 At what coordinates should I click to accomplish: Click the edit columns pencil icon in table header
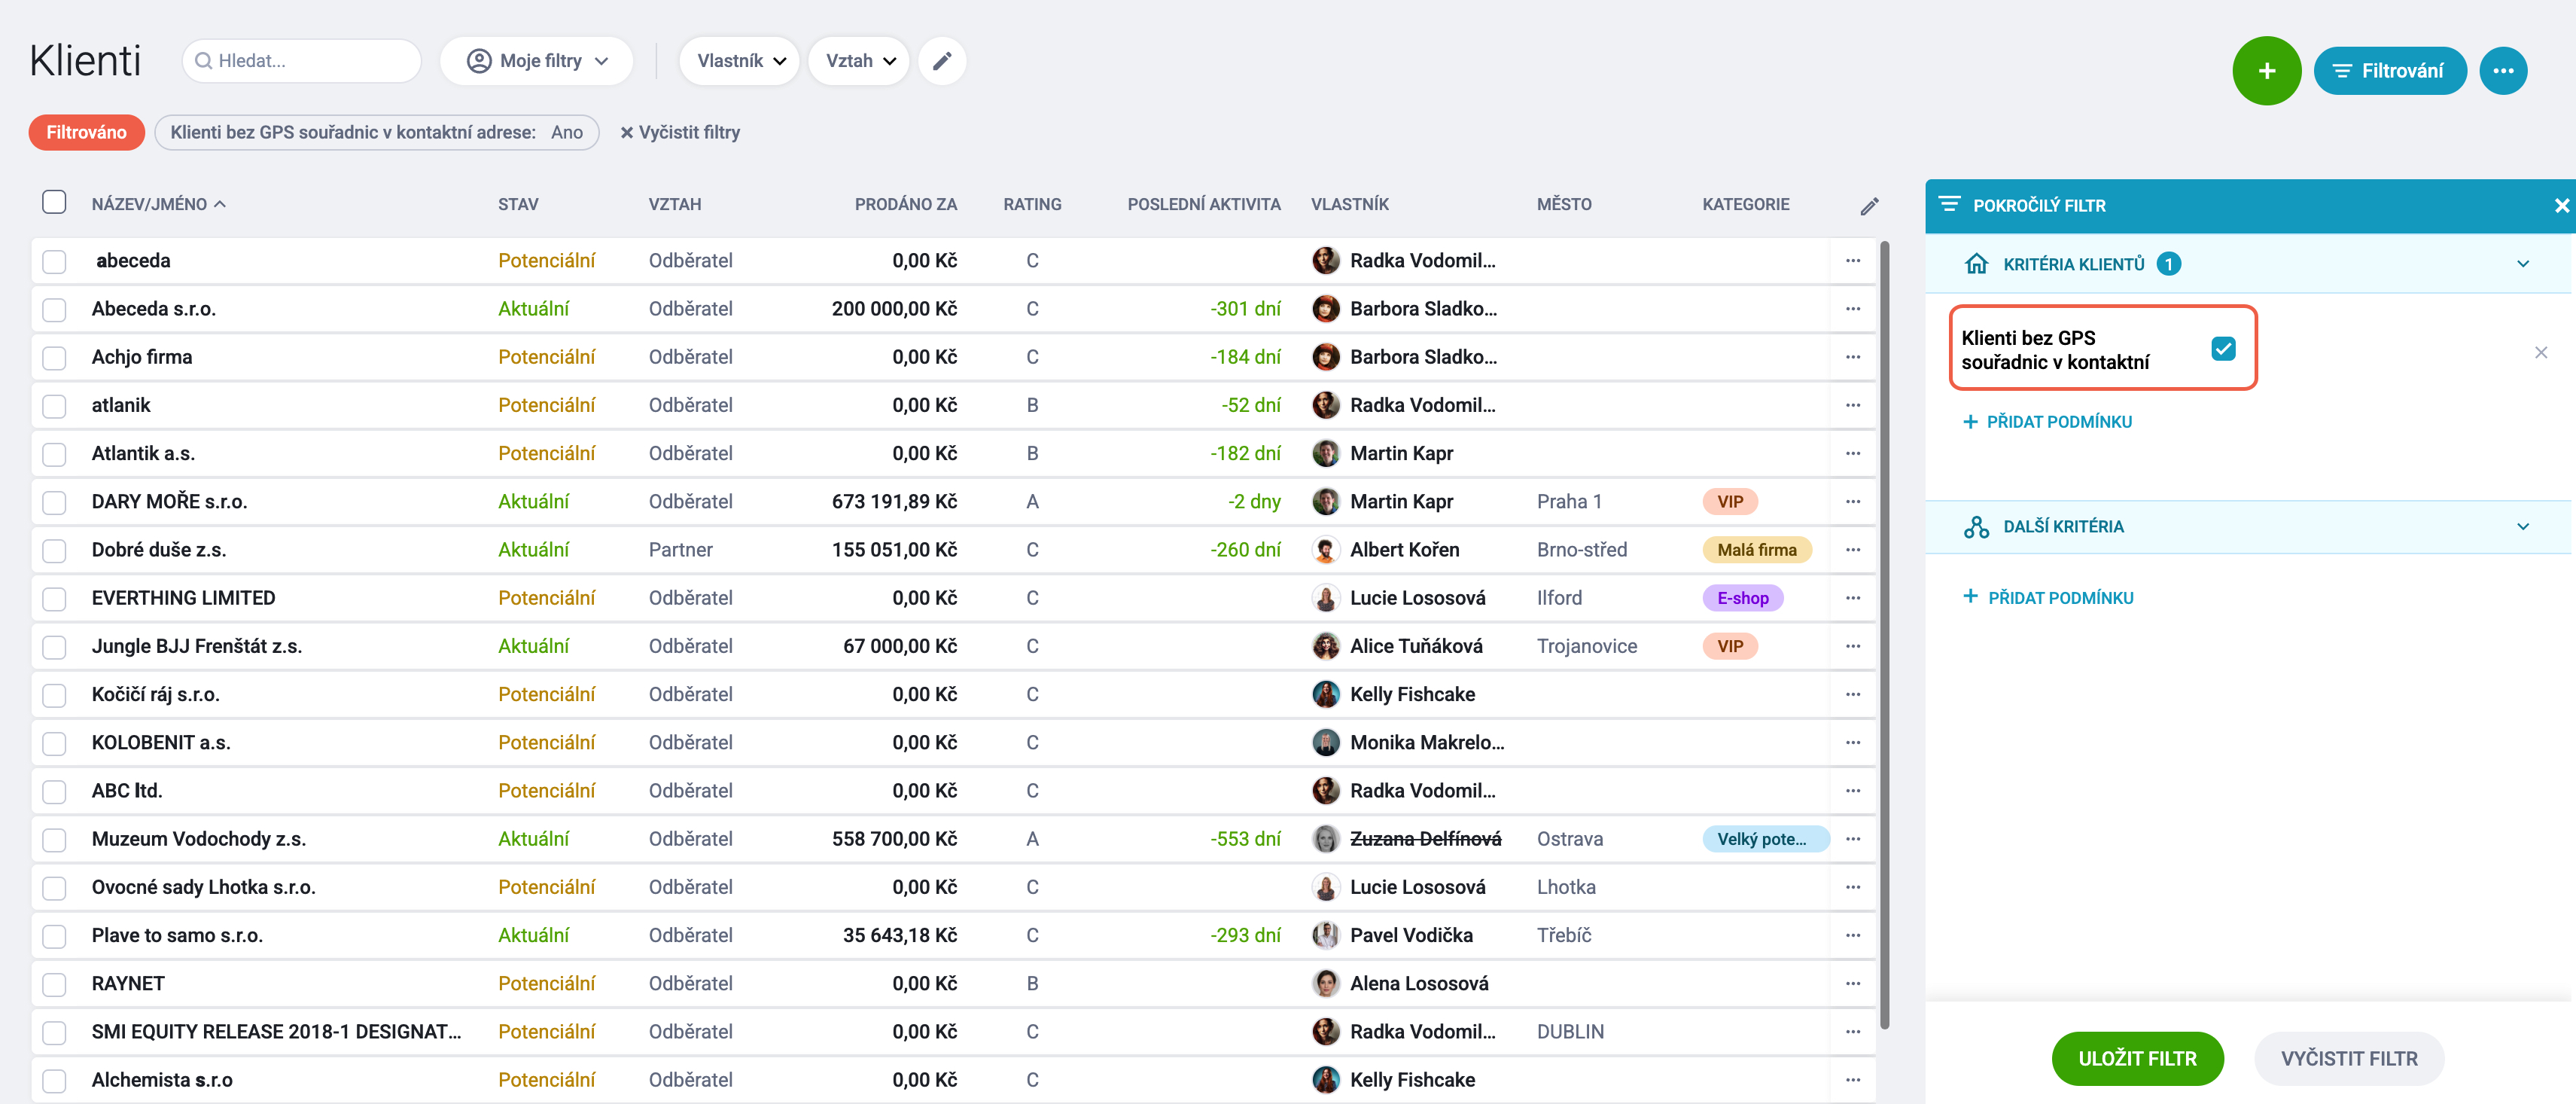(1869, 206)
